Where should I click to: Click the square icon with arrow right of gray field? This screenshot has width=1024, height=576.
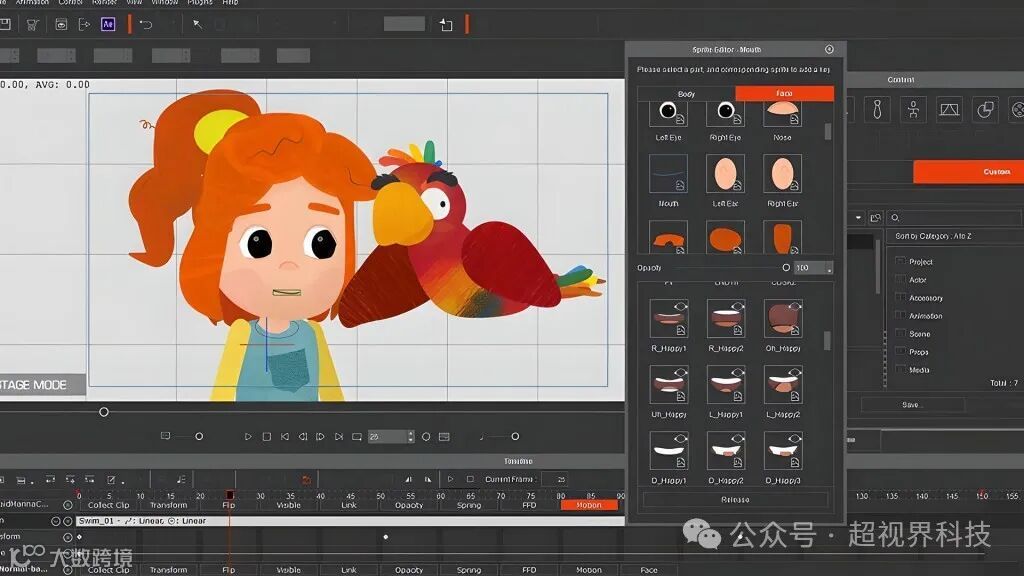[x=446, y=25]
